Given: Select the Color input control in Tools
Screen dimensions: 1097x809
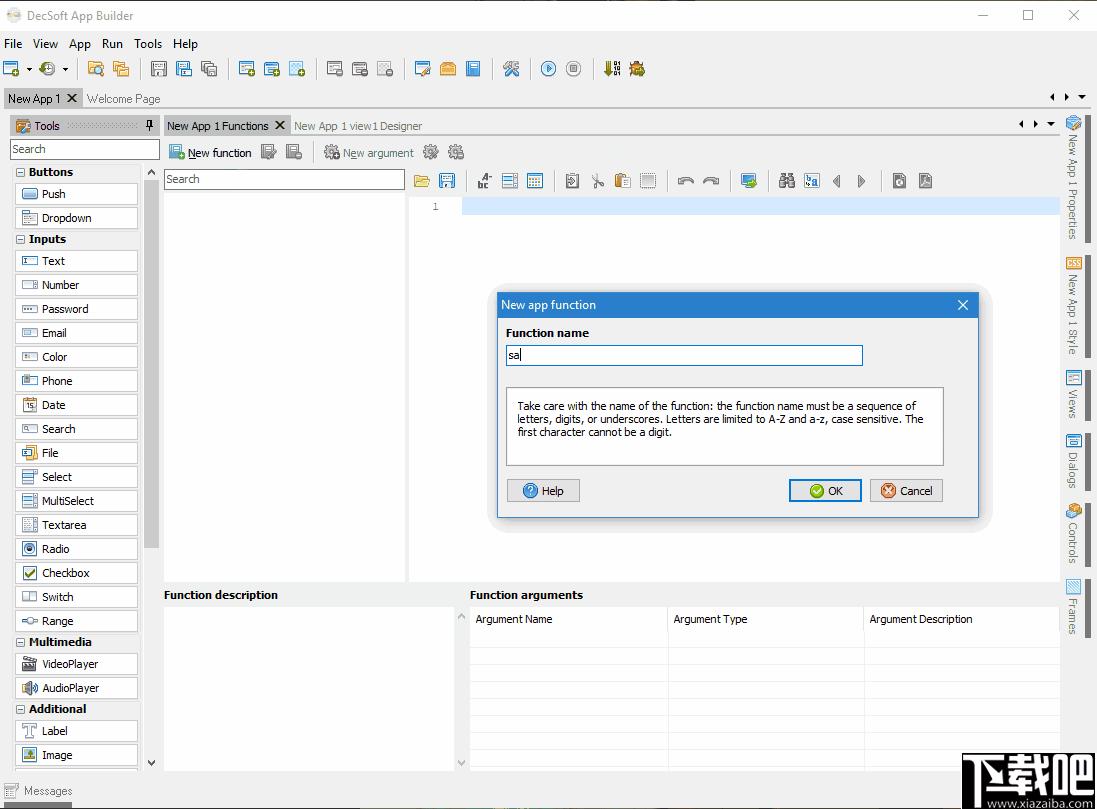Looking at the screenshot, I should tap(76, 357).
